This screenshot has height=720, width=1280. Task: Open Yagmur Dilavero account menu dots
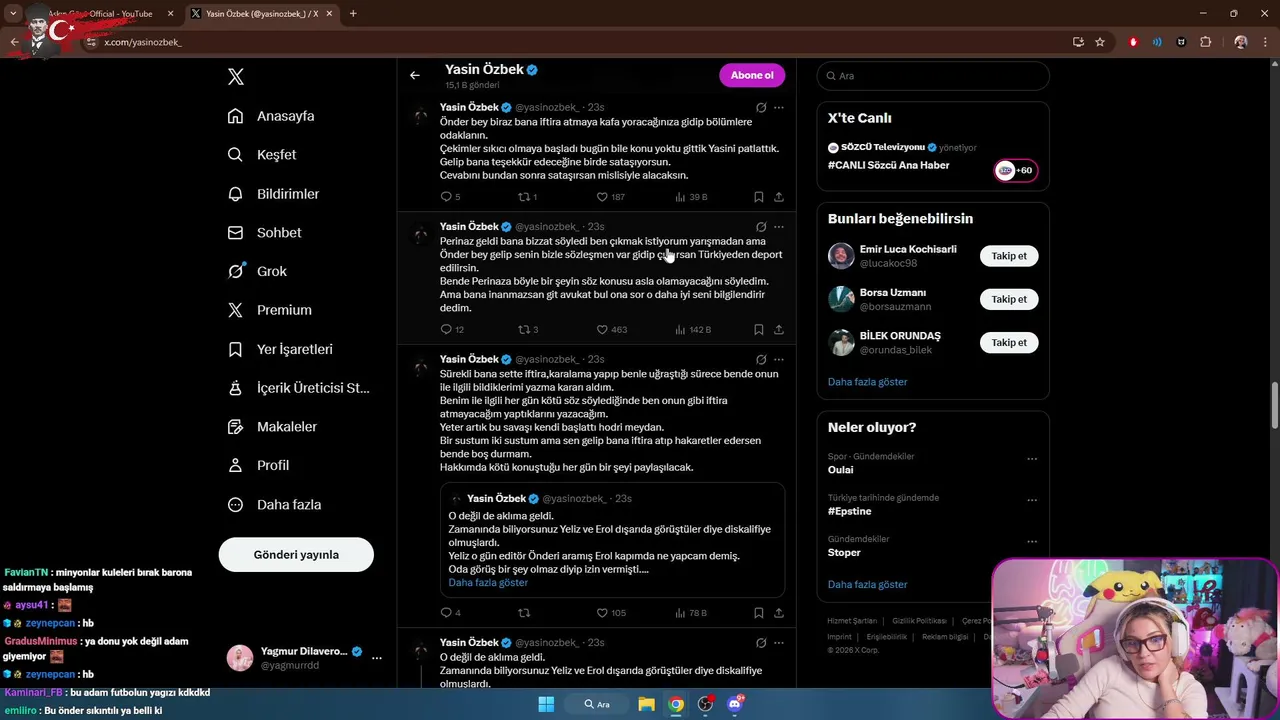coord(377,658)
